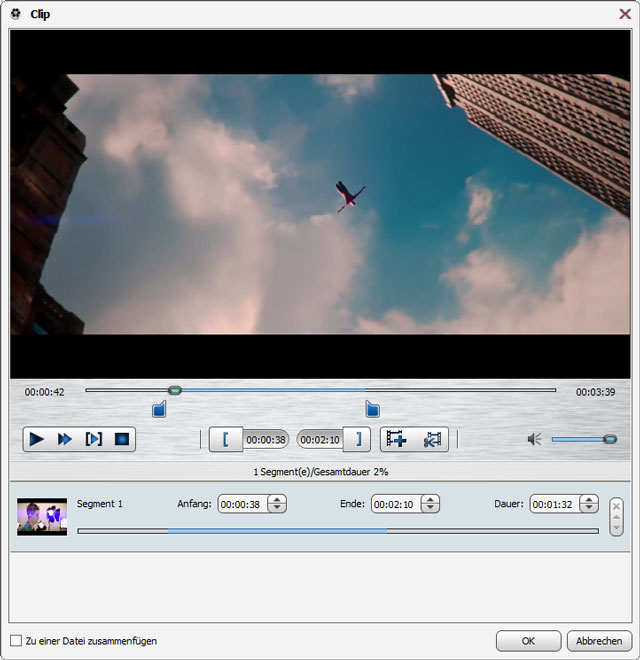Viewport: 640px width, 660px height.
Task: Split the clip with the scissors icon
Action: coord(432,439)
